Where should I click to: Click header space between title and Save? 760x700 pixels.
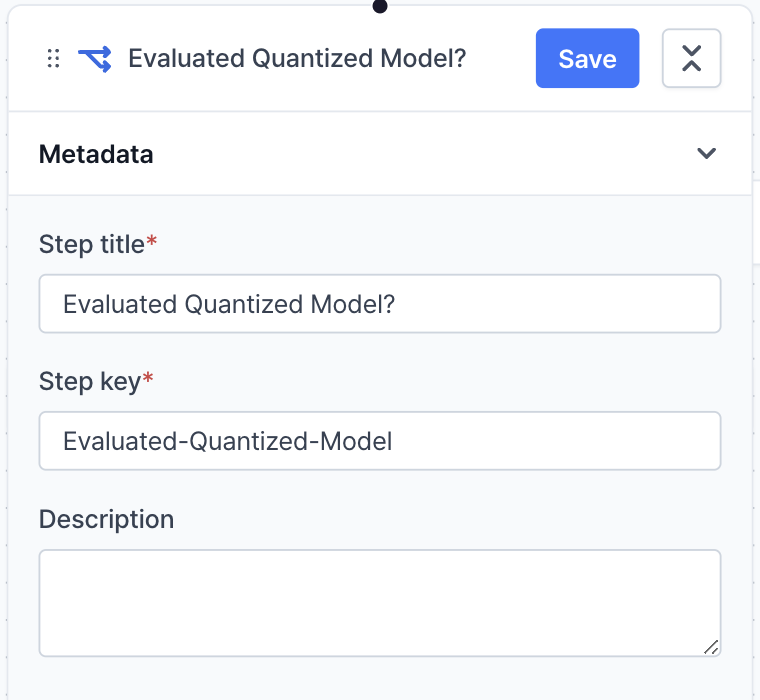tap(500, 59)
